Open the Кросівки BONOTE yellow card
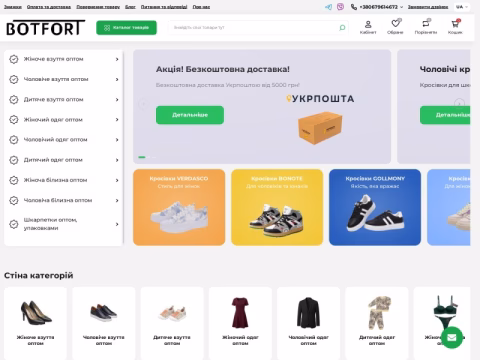The width and height of the screenshot is (480, 360). [277, 207]
